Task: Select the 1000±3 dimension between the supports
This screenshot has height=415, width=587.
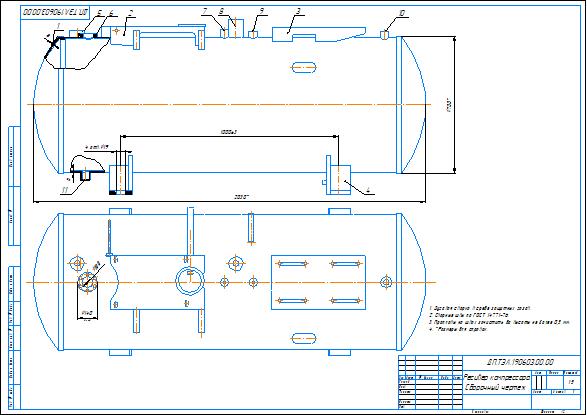Action: tap(229, 132)
